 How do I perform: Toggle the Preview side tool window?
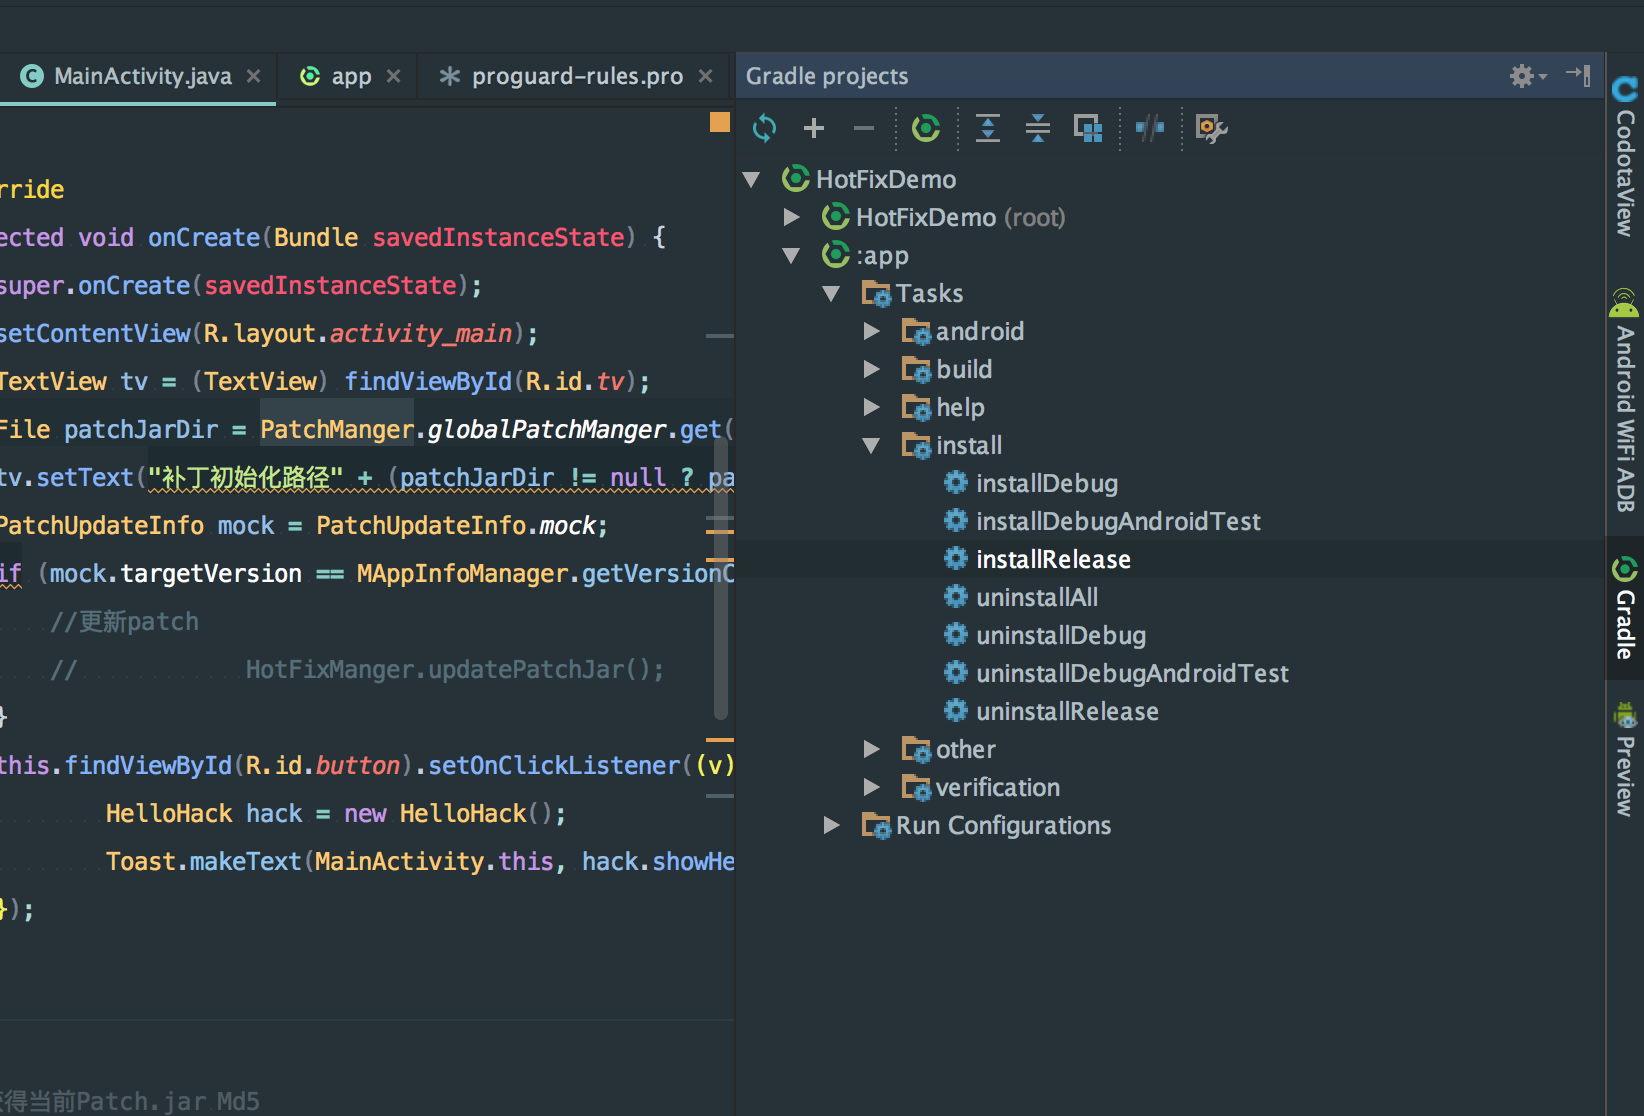[1625, 760]
